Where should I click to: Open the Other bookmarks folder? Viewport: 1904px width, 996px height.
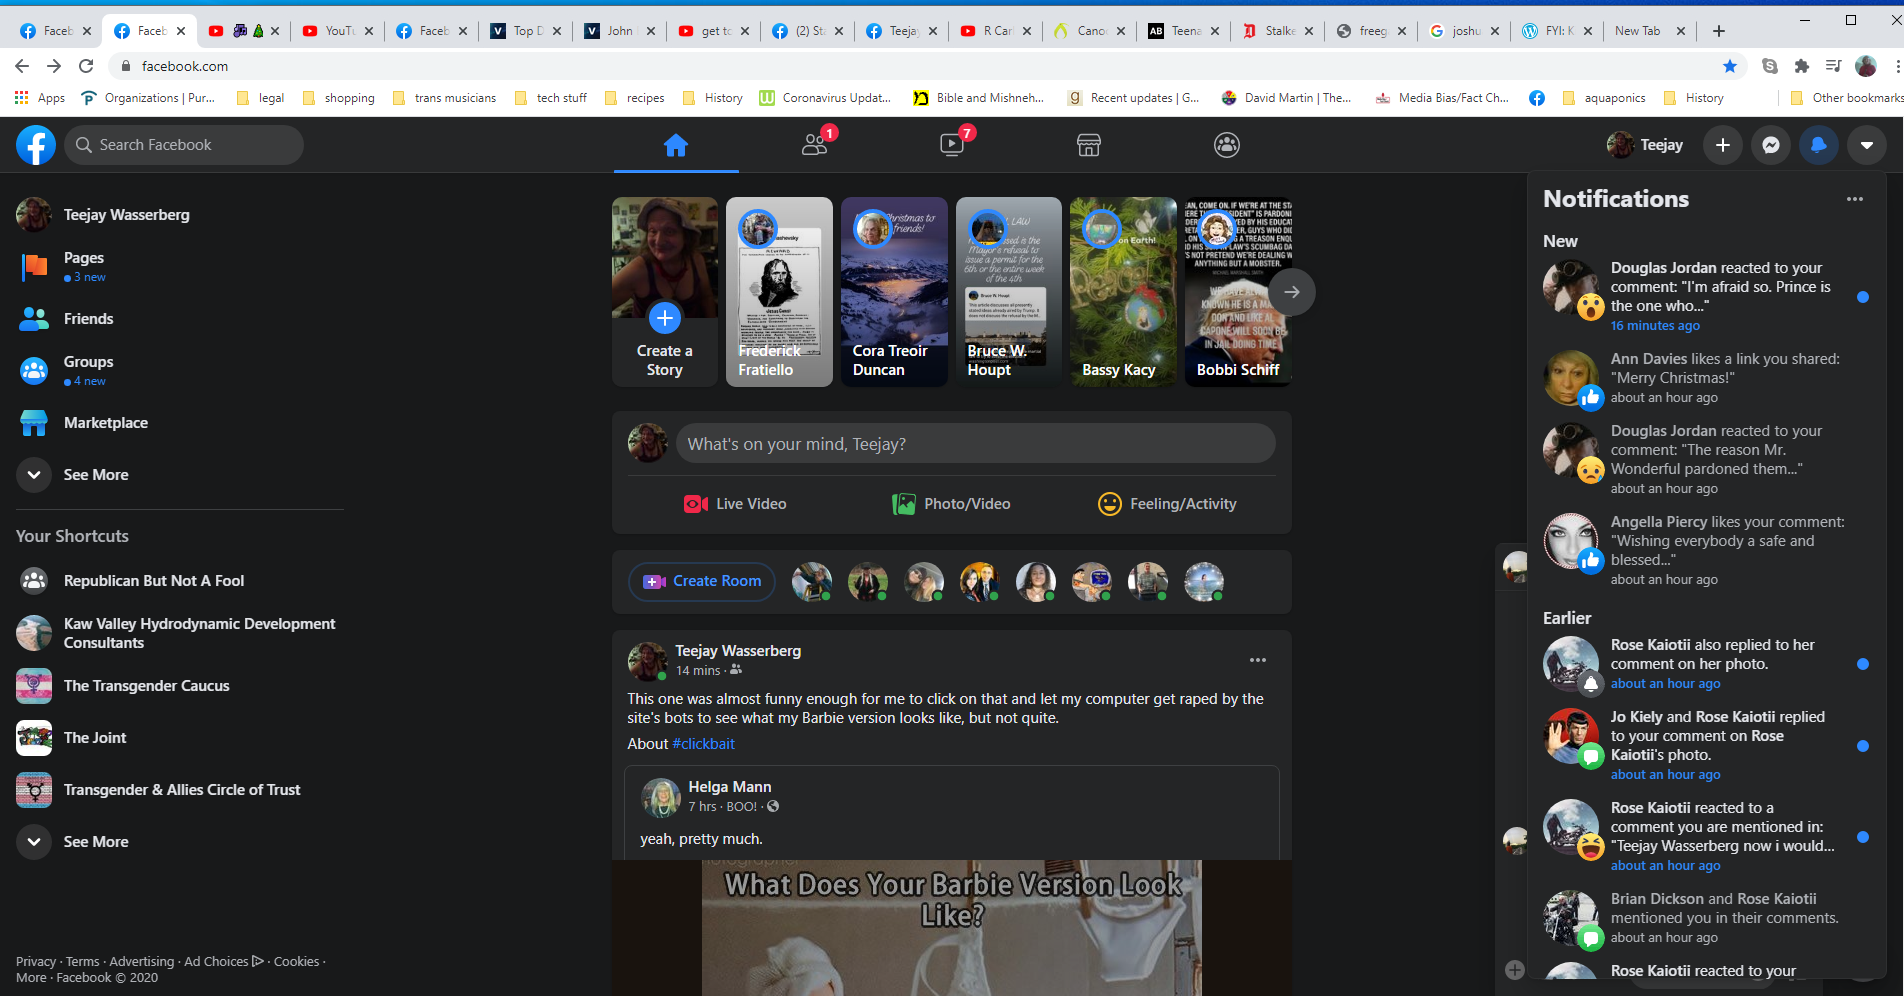[1846, 98]
